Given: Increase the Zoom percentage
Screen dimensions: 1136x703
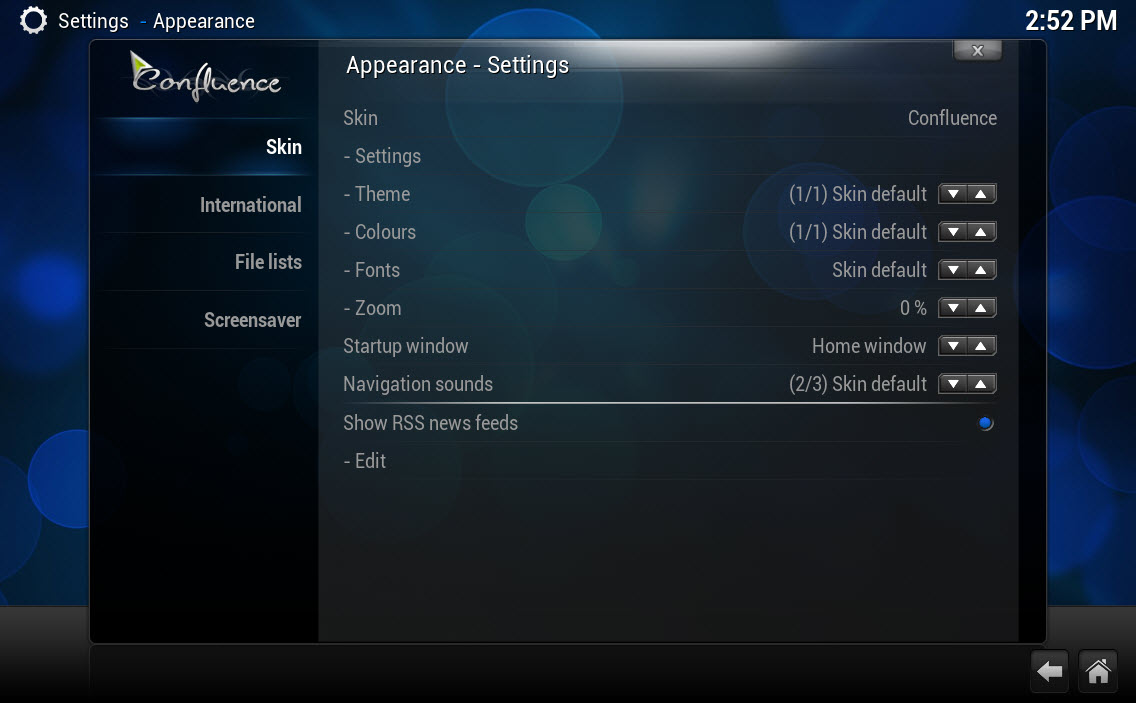Looking at the screenshot, I should point(981,308).
